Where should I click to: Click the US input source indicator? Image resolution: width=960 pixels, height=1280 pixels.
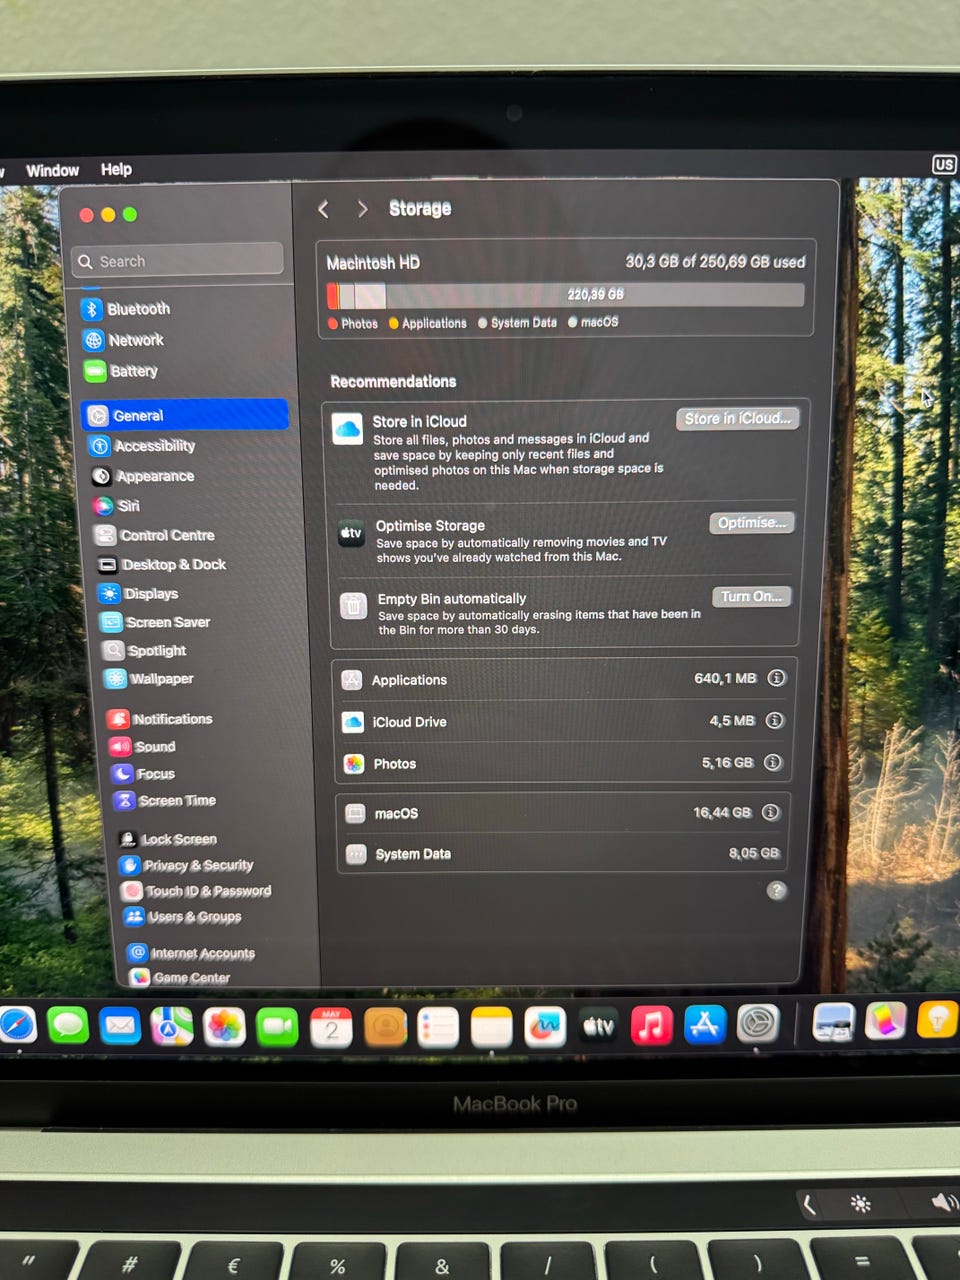pos(944,165)
